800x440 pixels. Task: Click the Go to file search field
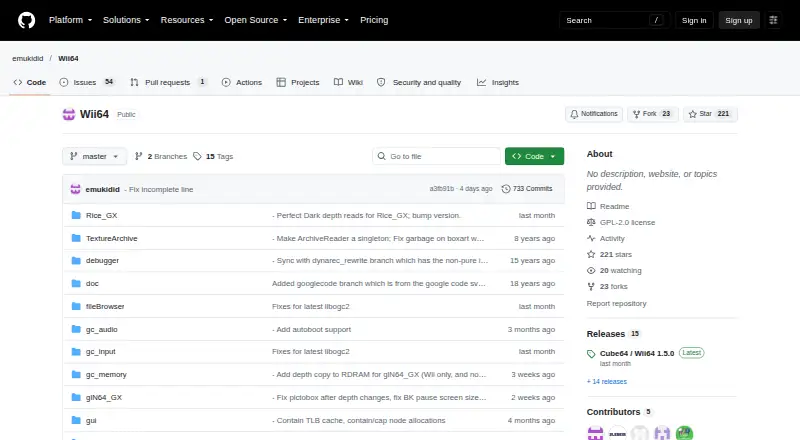[x=437, y=156]
